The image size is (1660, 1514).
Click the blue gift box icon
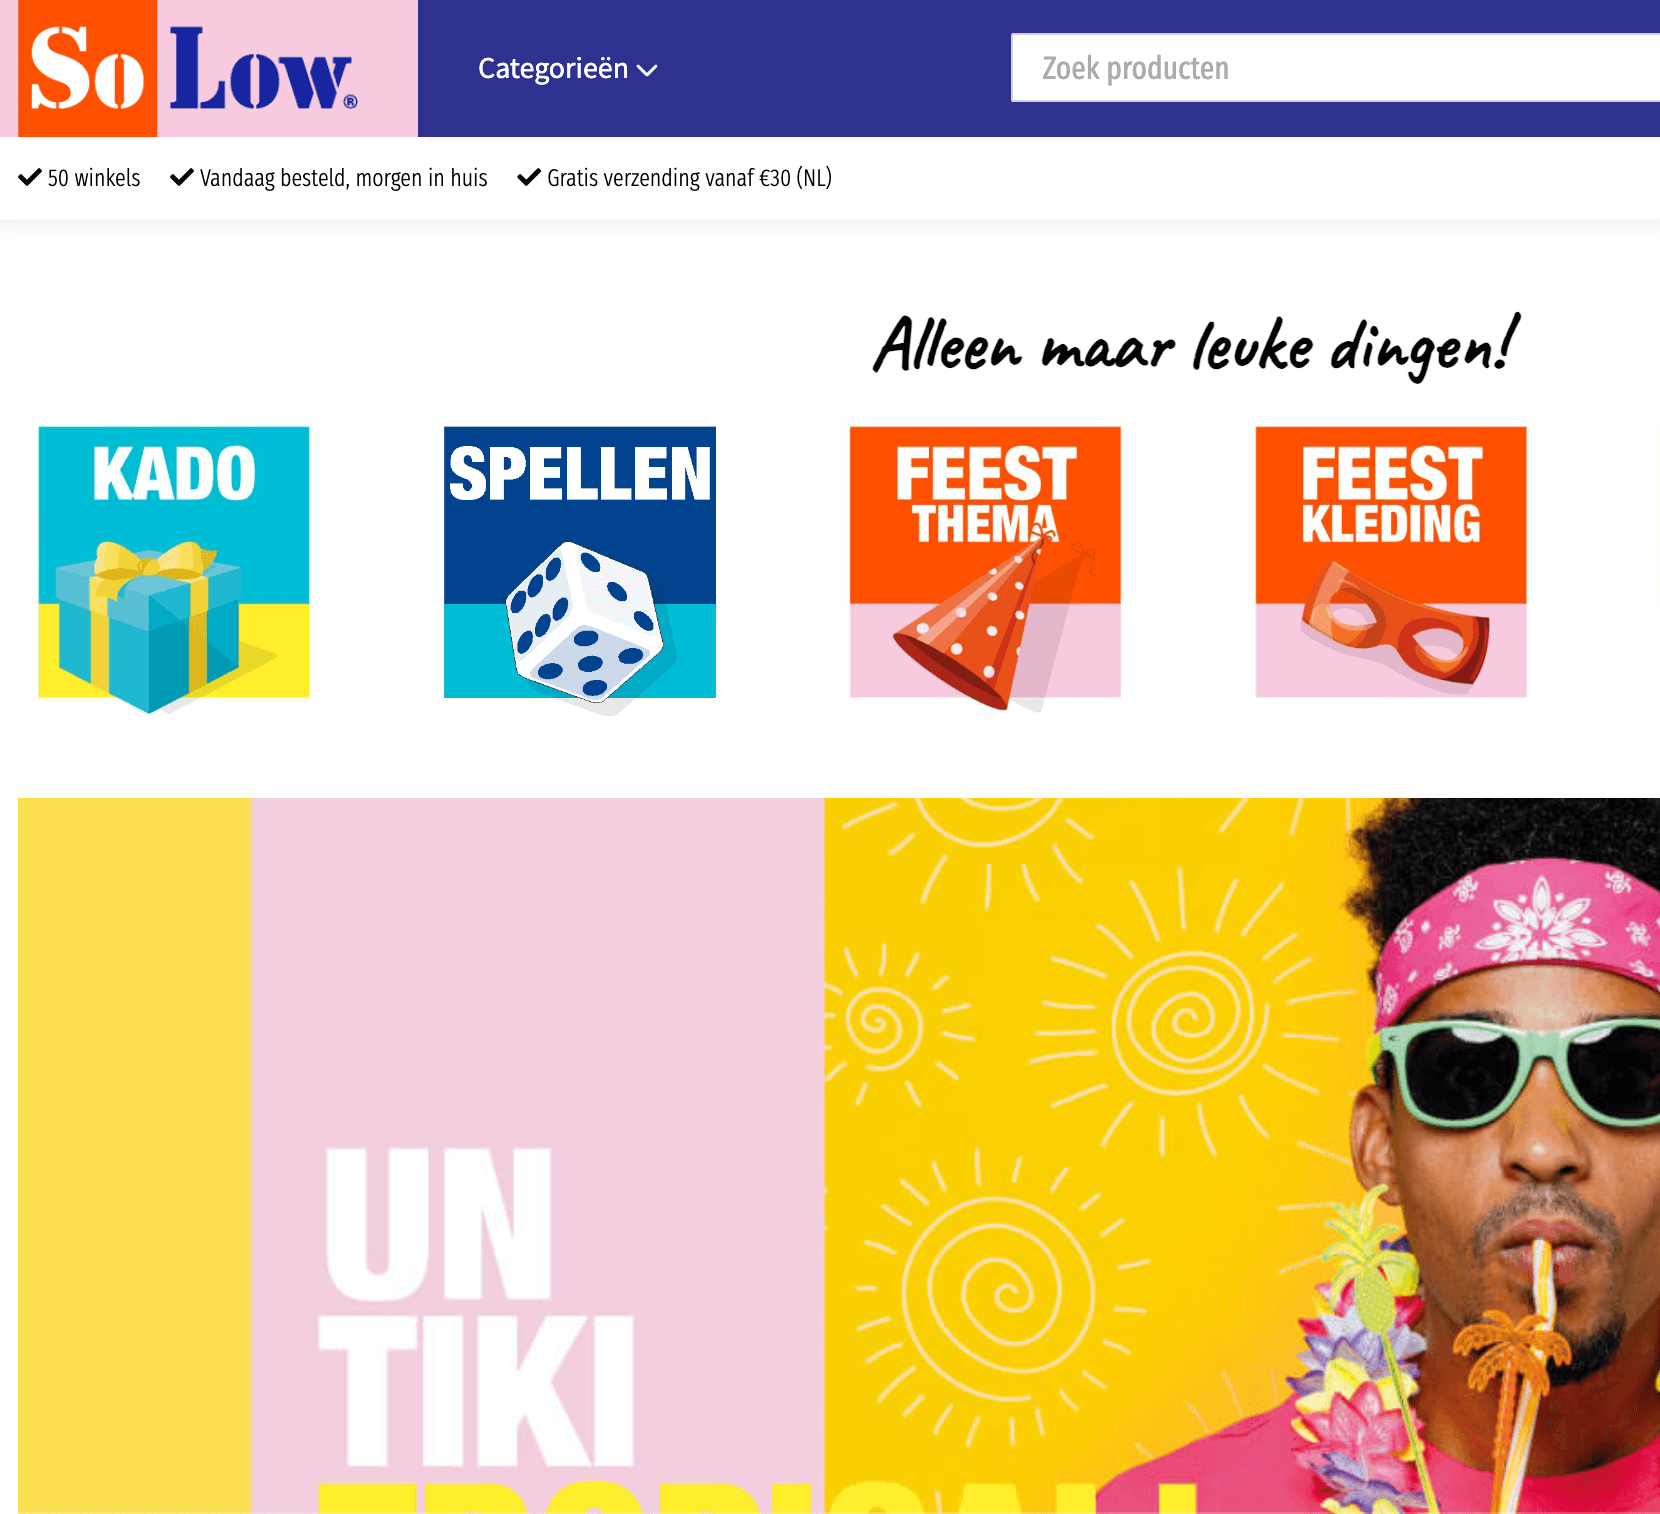[x=150, y=627]
